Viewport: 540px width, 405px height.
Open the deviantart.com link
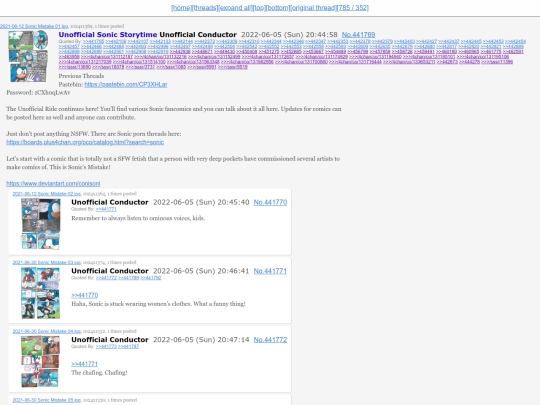tap(53, 184)
